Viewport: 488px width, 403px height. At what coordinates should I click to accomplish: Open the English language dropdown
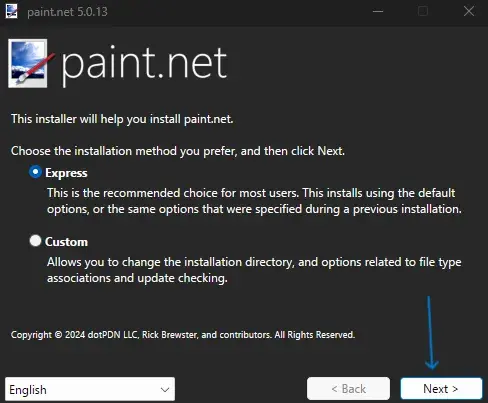pyautogui.click(x=90, y=389)
